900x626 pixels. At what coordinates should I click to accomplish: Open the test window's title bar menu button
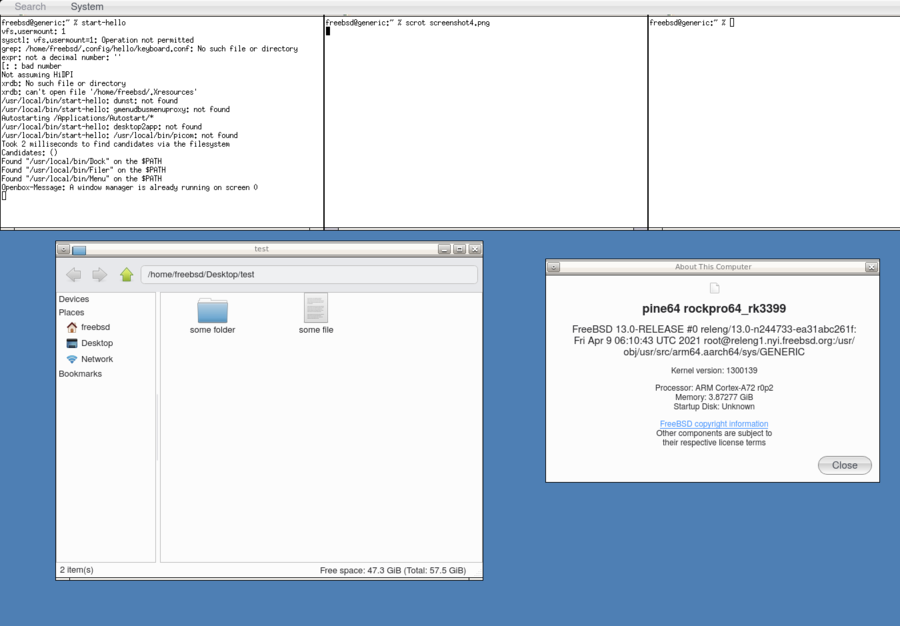[64, 249]
